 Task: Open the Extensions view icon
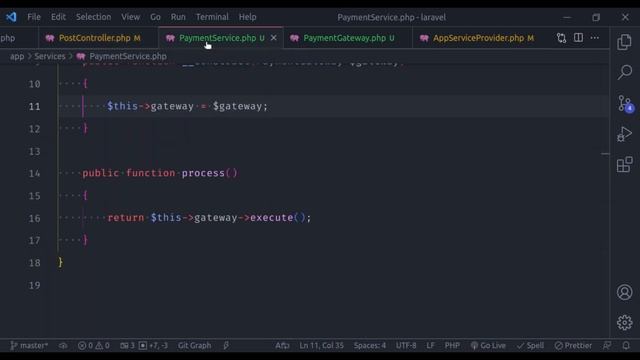[x=624, y=164]
